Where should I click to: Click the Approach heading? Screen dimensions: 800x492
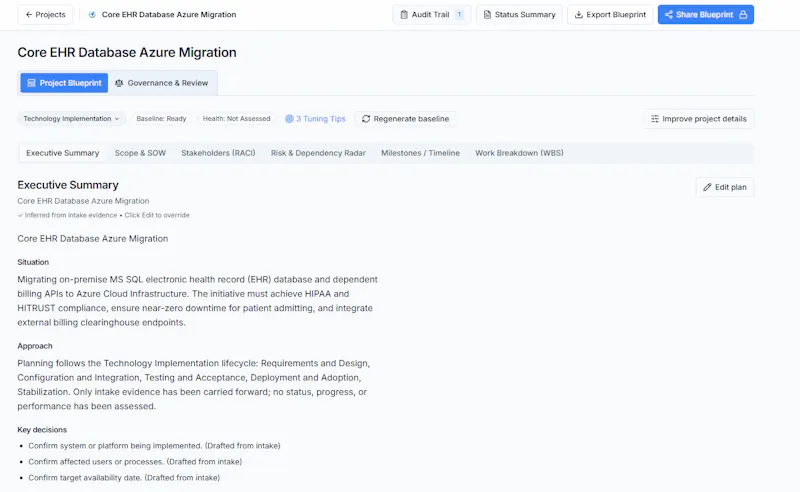click(35, 346)
